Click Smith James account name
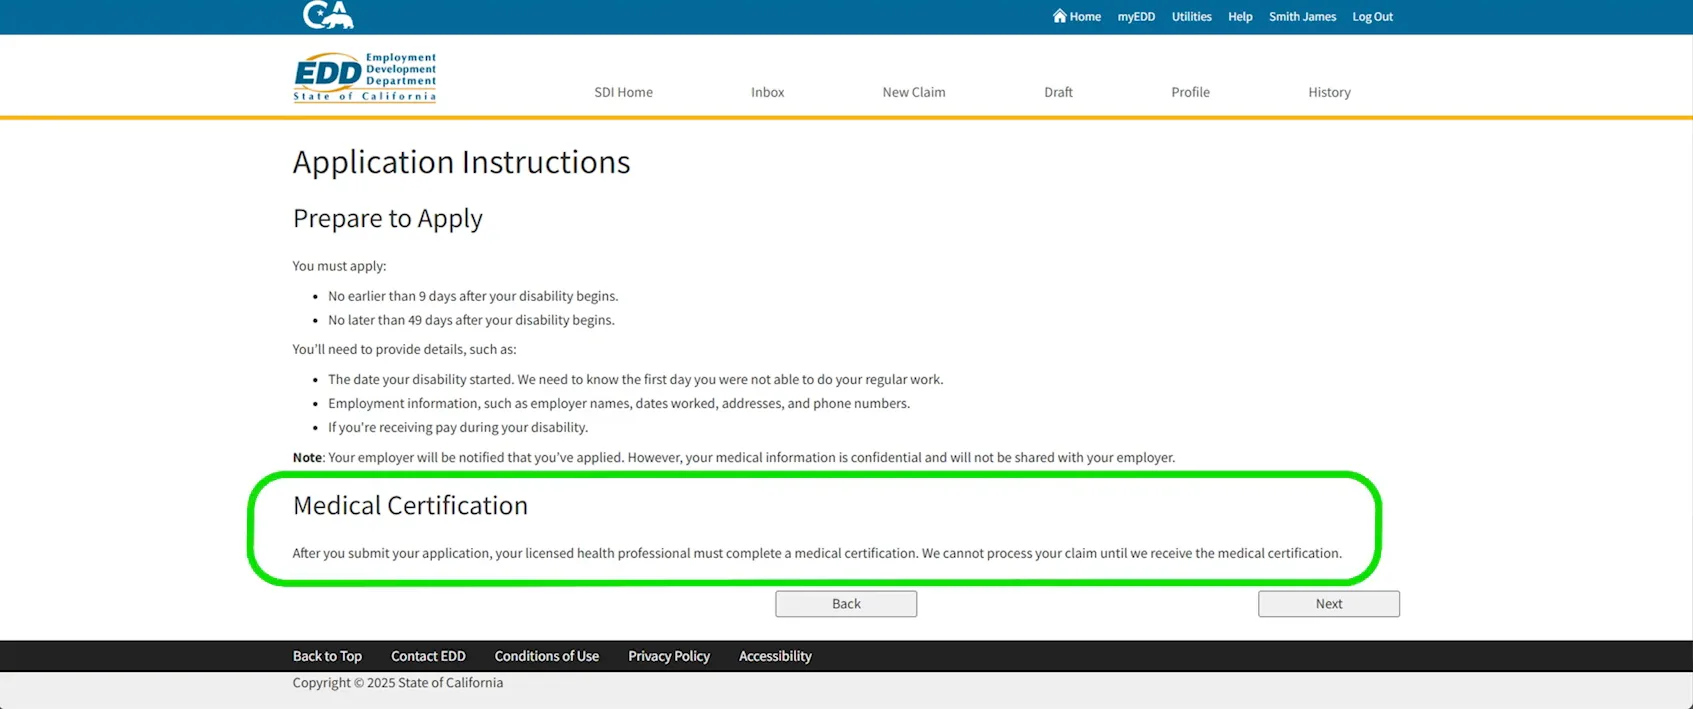This screenshot has width=1693, height=709. pos(1302,16)
